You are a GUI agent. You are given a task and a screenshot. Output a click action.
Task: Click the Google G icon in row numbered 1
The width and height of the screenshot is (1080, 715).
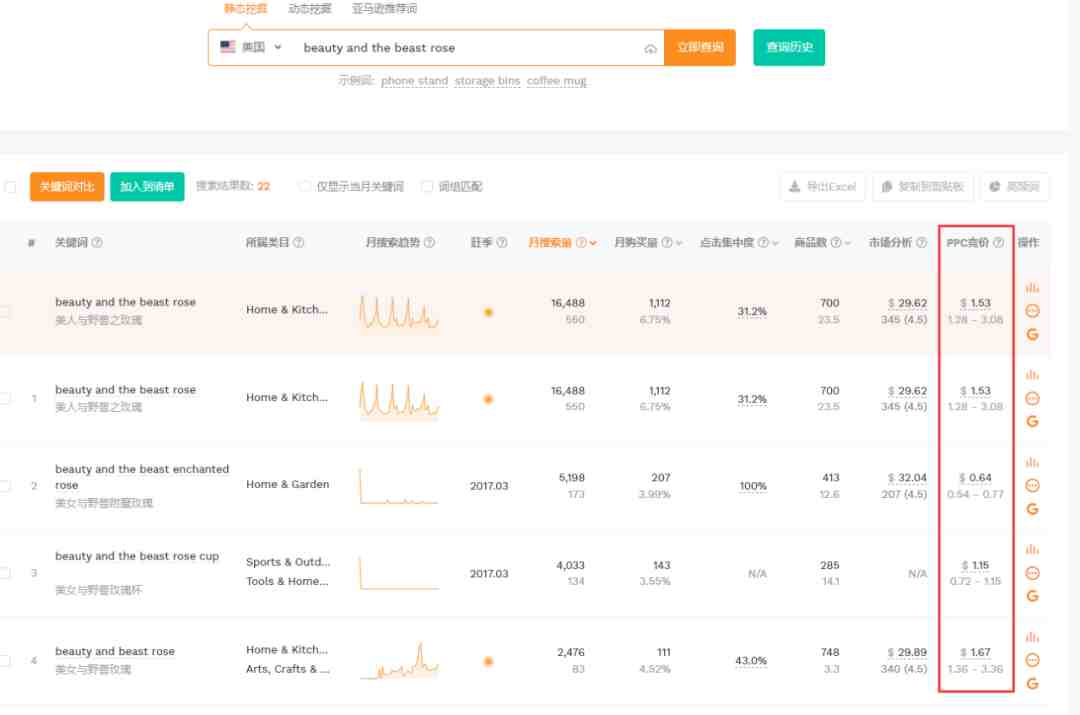pos(1032,422)
